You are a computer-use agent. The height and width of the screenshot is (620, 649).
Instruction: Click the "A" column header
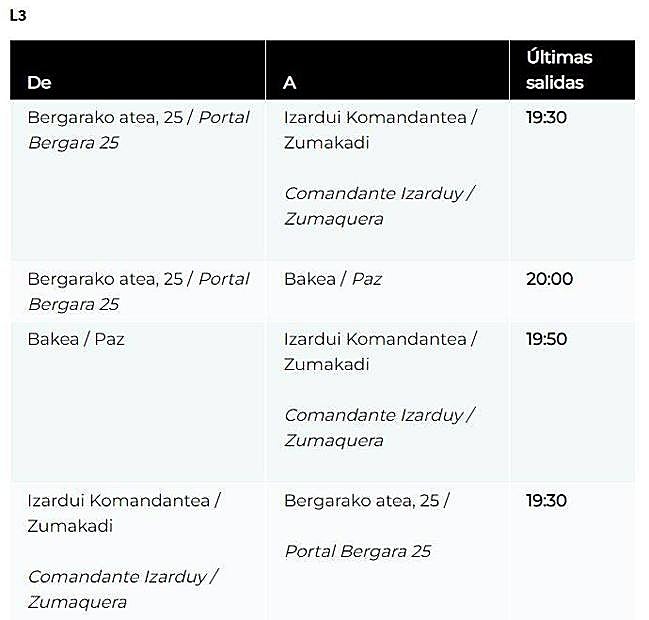click(289, 83)
